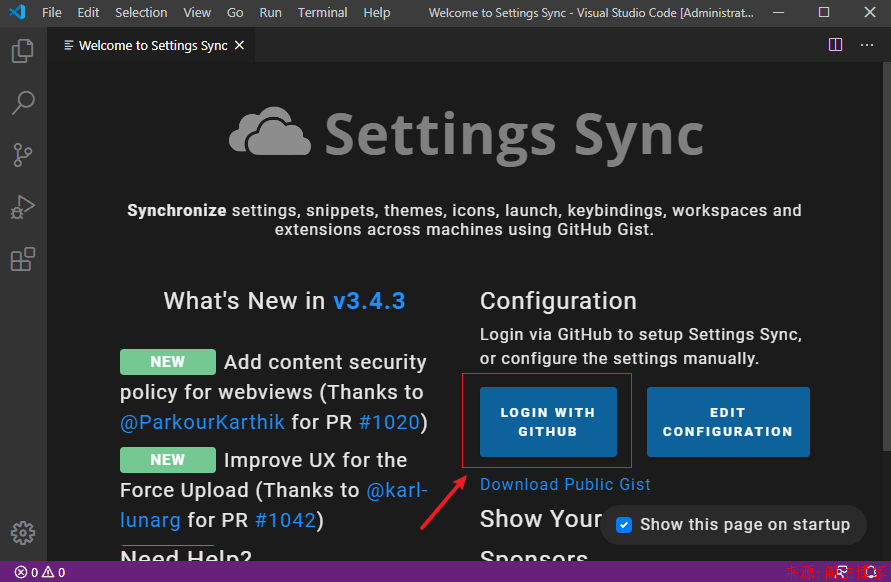Click the Login with GitHub button

click(x=548, y=422)
